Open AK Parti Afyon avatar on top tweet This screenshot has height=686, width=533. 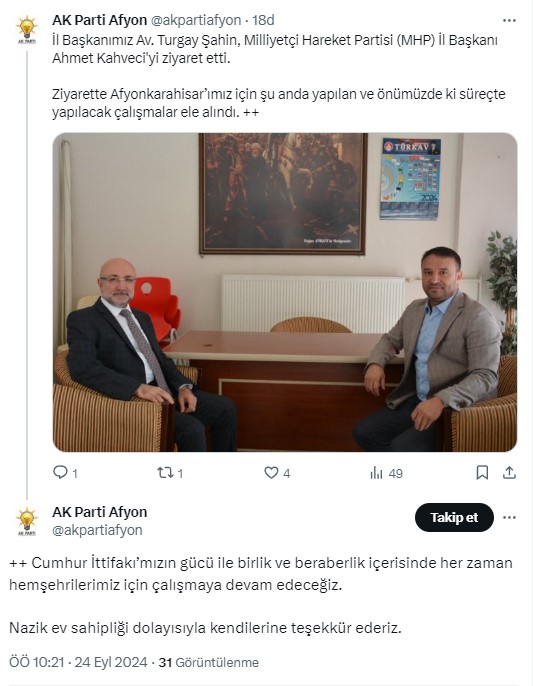click(x=27, y=29)
